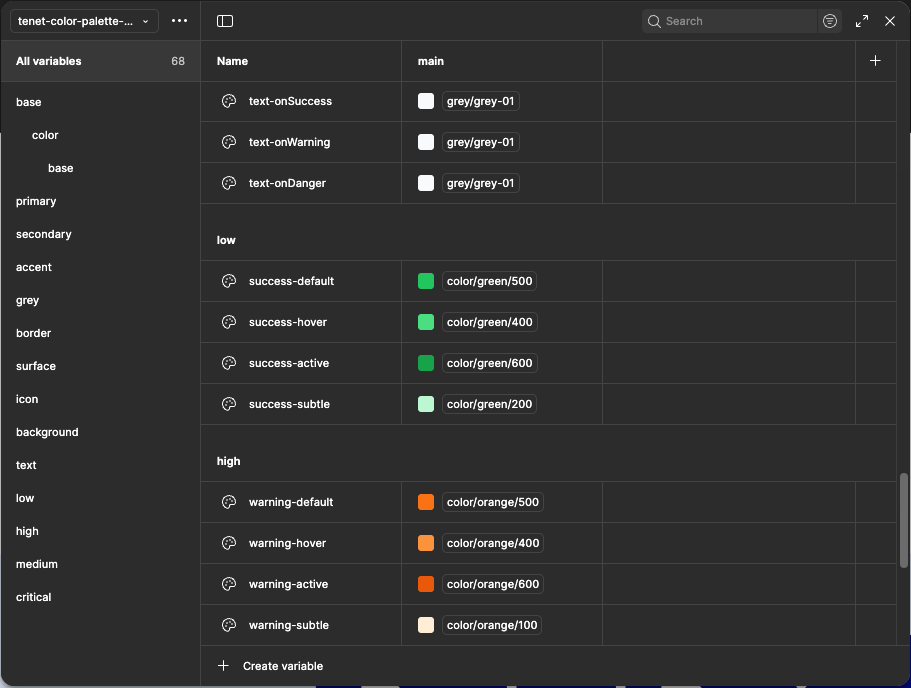This screenshot has width=911, height=688.
Task: Click palette icon of success-hover variable
Action: (x=229, y=322)
